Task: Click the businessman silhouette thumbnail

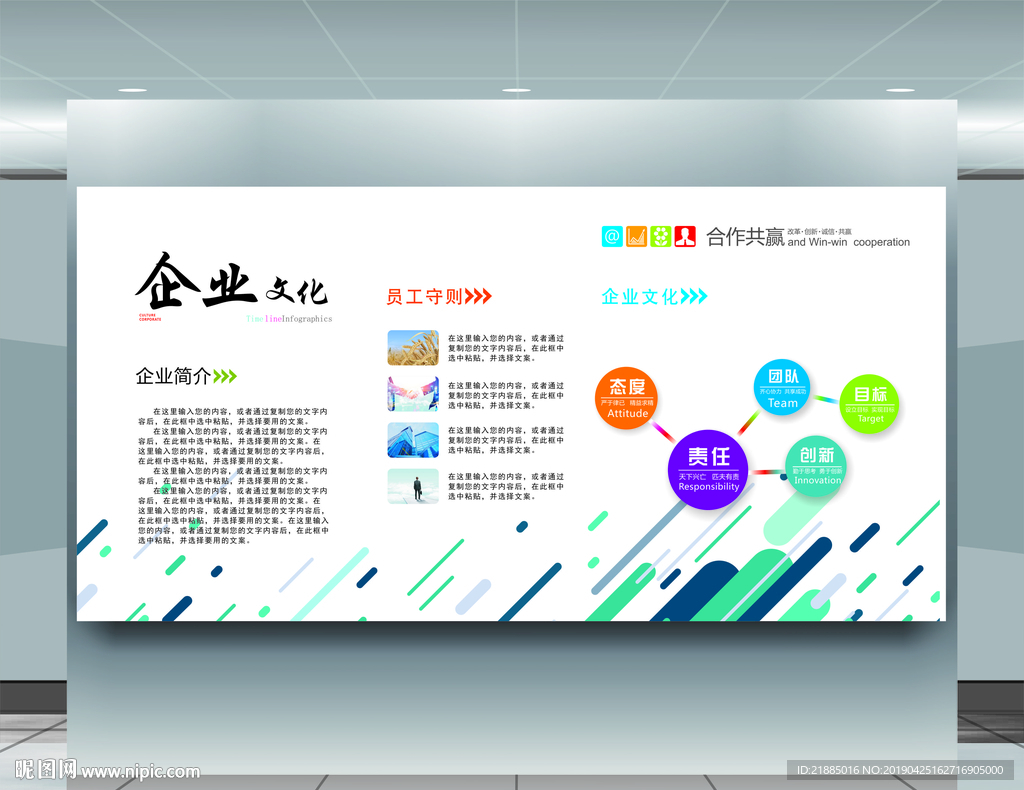Action: tap(413, 486)
